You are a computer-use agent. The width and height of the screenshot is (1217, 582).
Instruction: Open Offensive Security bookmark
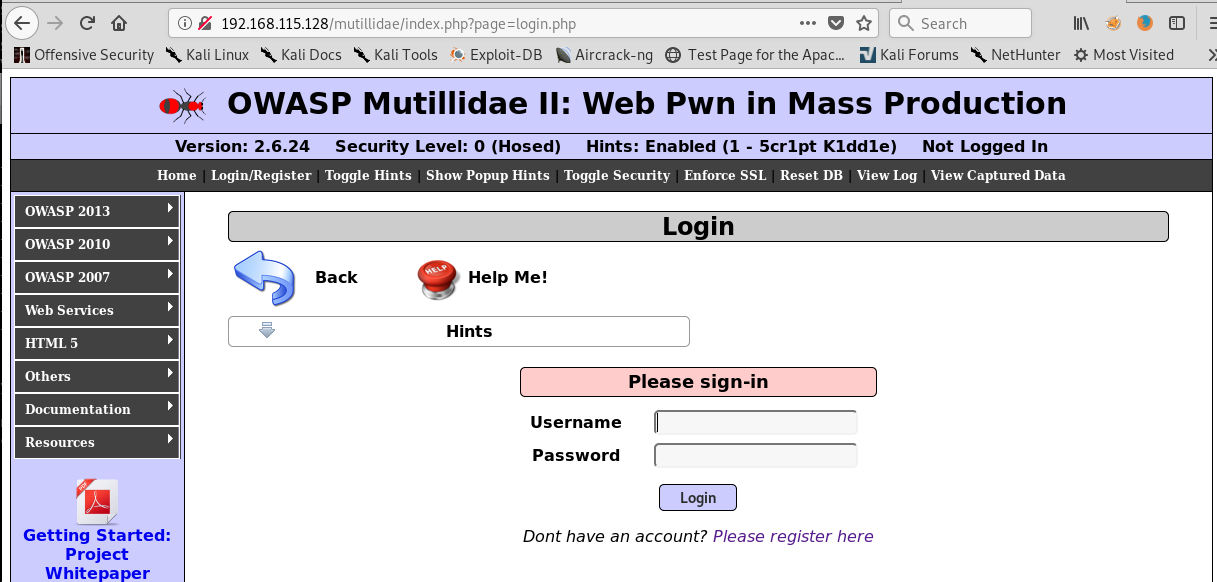(x=84, y=55)
